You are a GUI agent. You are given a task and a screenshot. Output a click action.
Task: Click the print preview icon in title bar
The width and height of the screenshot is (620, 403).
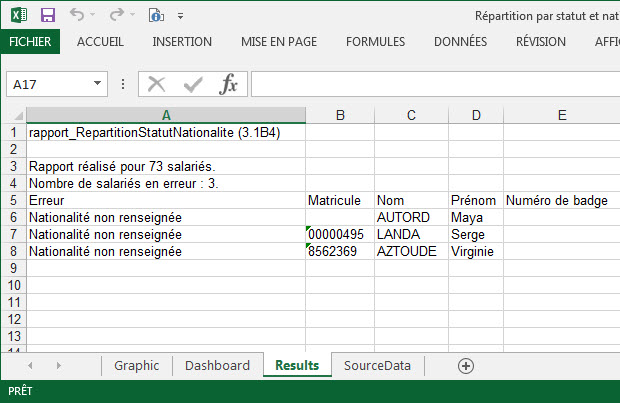tap(156, 15)
